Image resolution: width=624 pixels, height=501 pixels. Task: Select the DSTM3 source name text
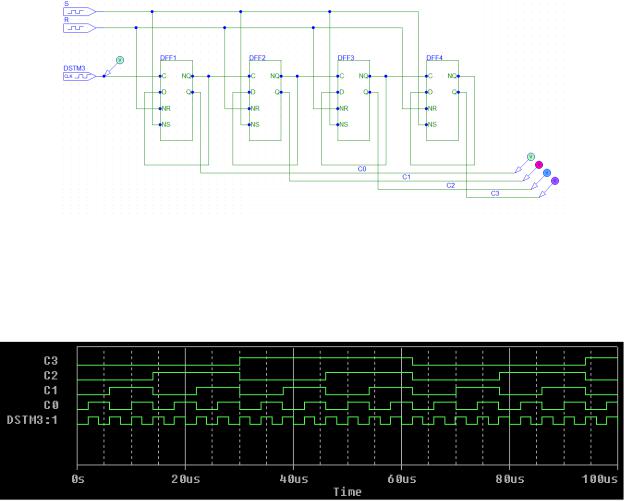point(74,68)
